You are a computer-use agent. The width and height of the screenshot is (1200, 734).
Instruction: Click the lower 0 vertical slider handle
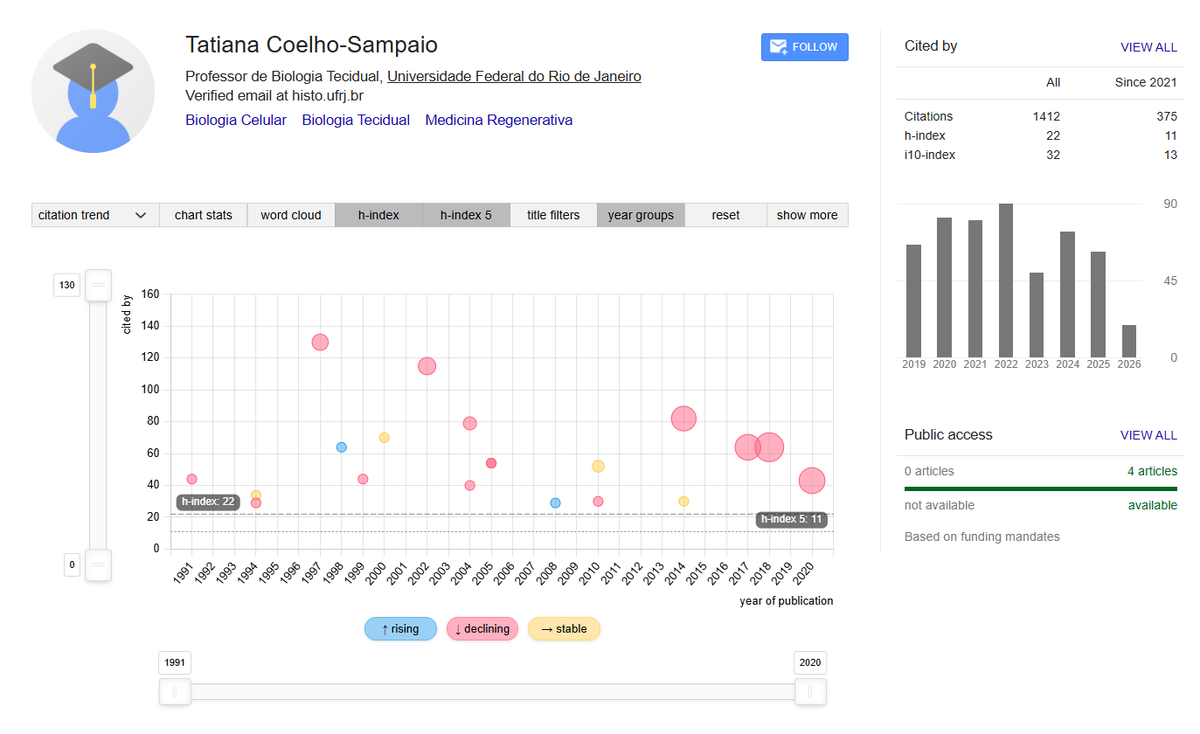click(x=98, y=565)
